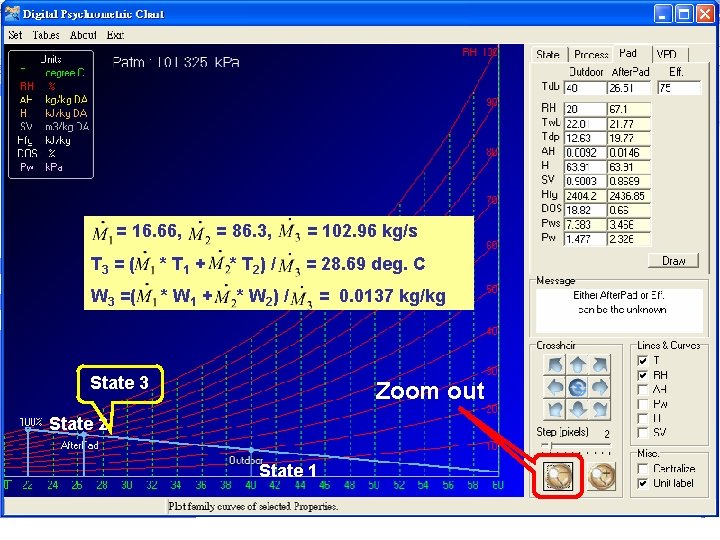
Task: Click the AfterPad Twb field 21.77
Action: pyautogui.click(x=629, y=124)
